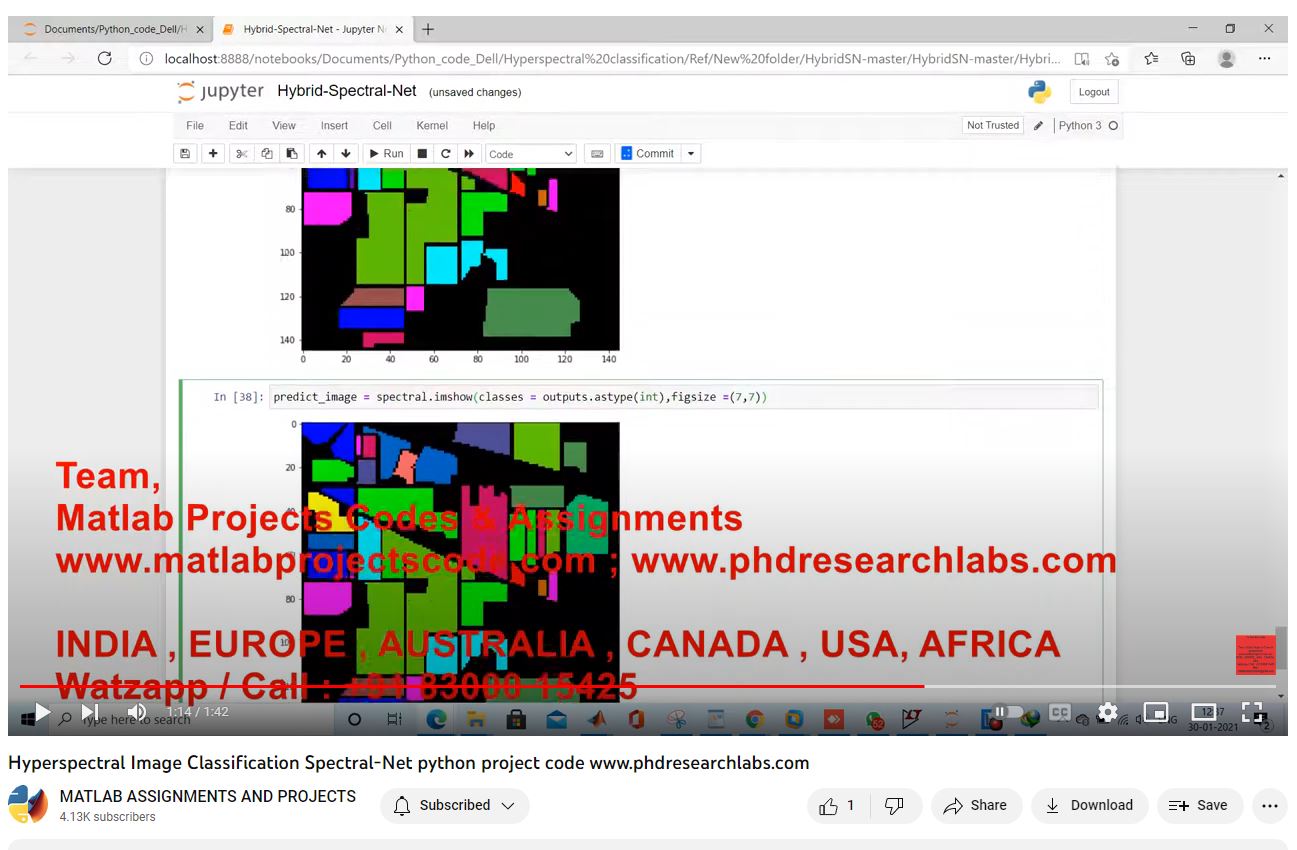The height and width of the screenshot is (850, 1297).
Task: Open the Kernel menu in Jupyter
Action: coord(432,126)
